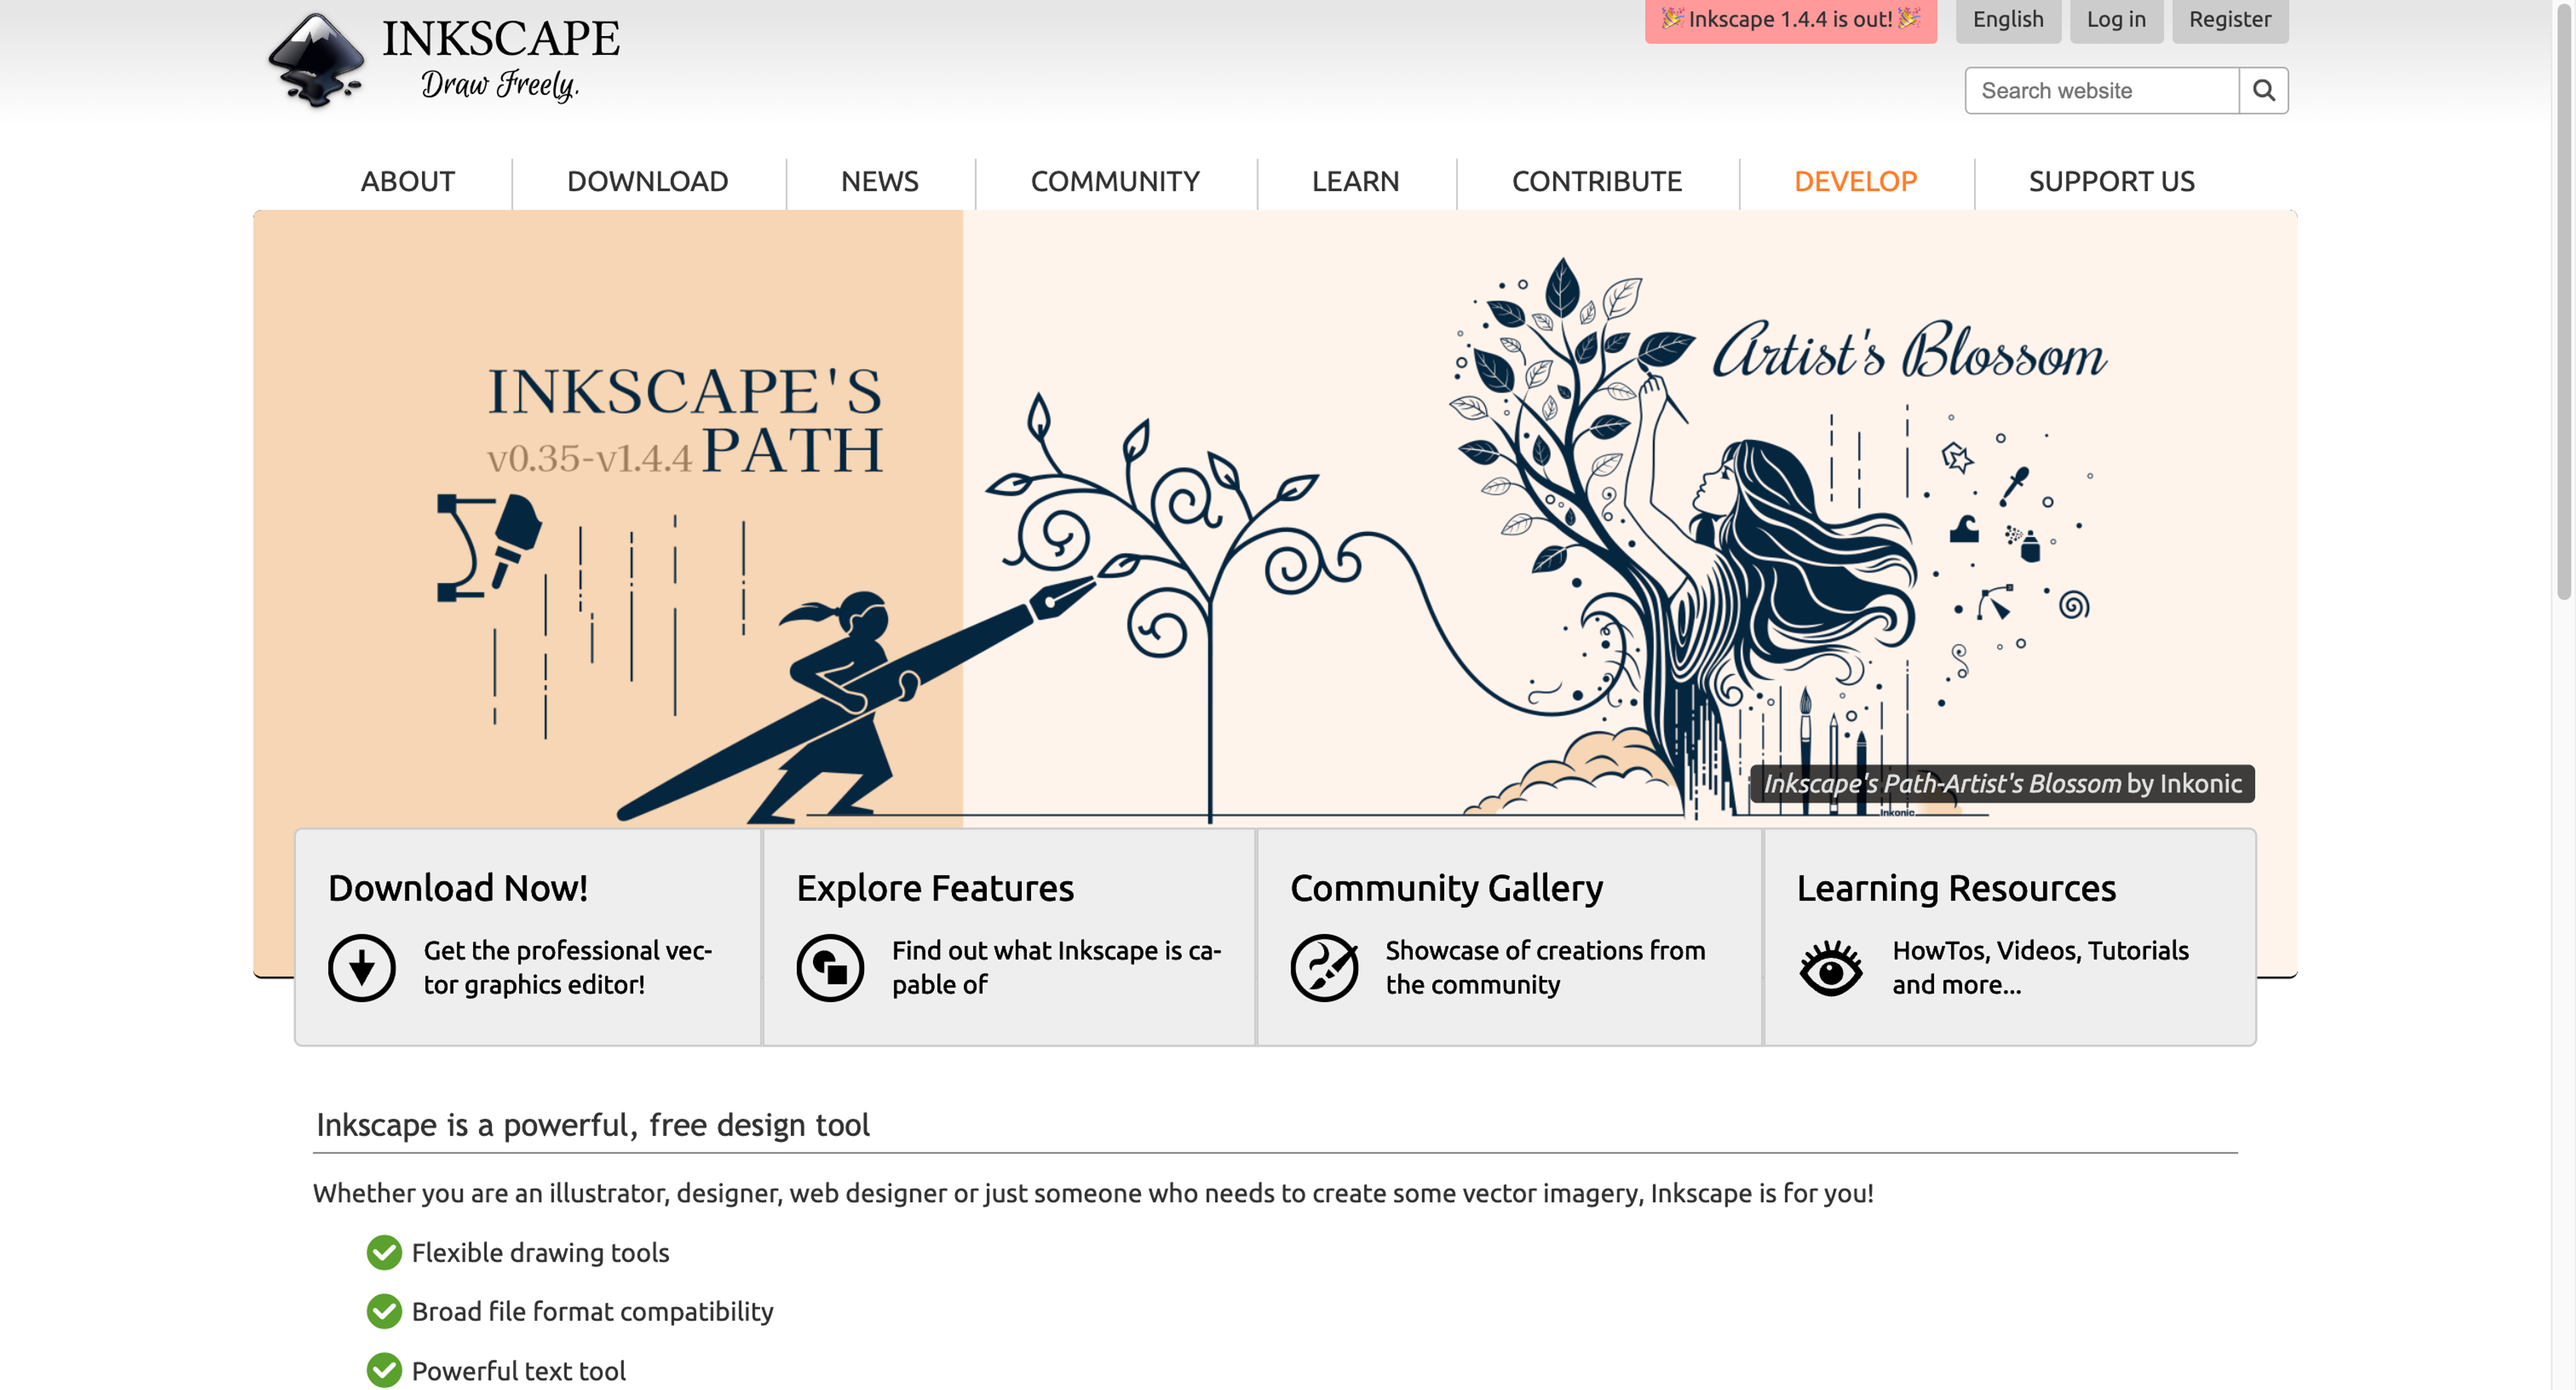Click the Community Gallery brush icon

(1324, 967)
